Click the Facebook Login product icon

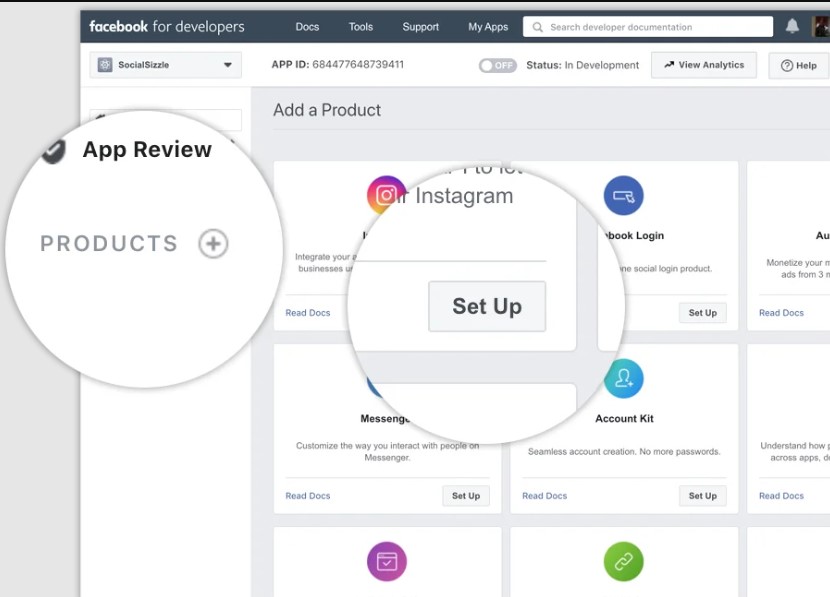click(x=623, y=196)
